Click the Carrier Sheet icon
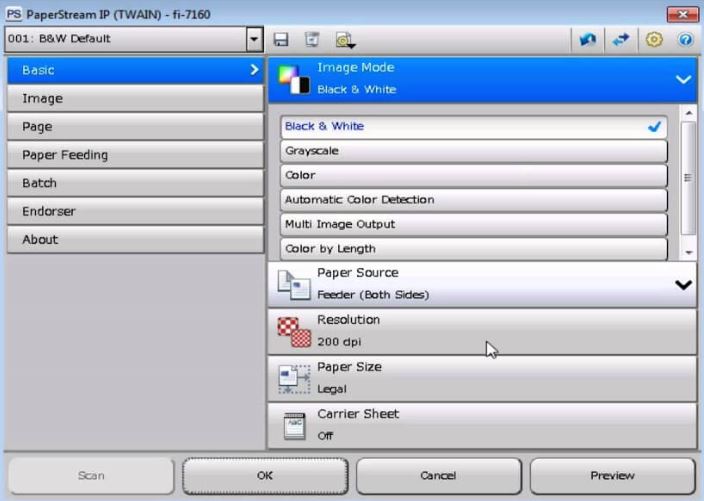The width and height of the screenshot is (704, 501). click(x=295, y=426)
